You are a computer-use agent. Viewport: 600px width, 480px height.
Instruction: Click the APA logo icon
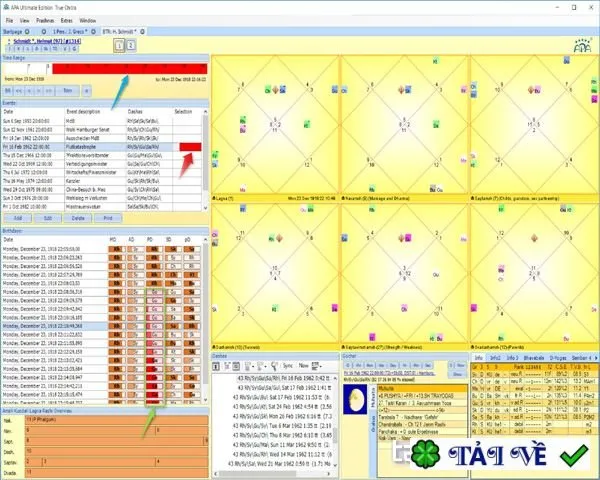(582, 46)
